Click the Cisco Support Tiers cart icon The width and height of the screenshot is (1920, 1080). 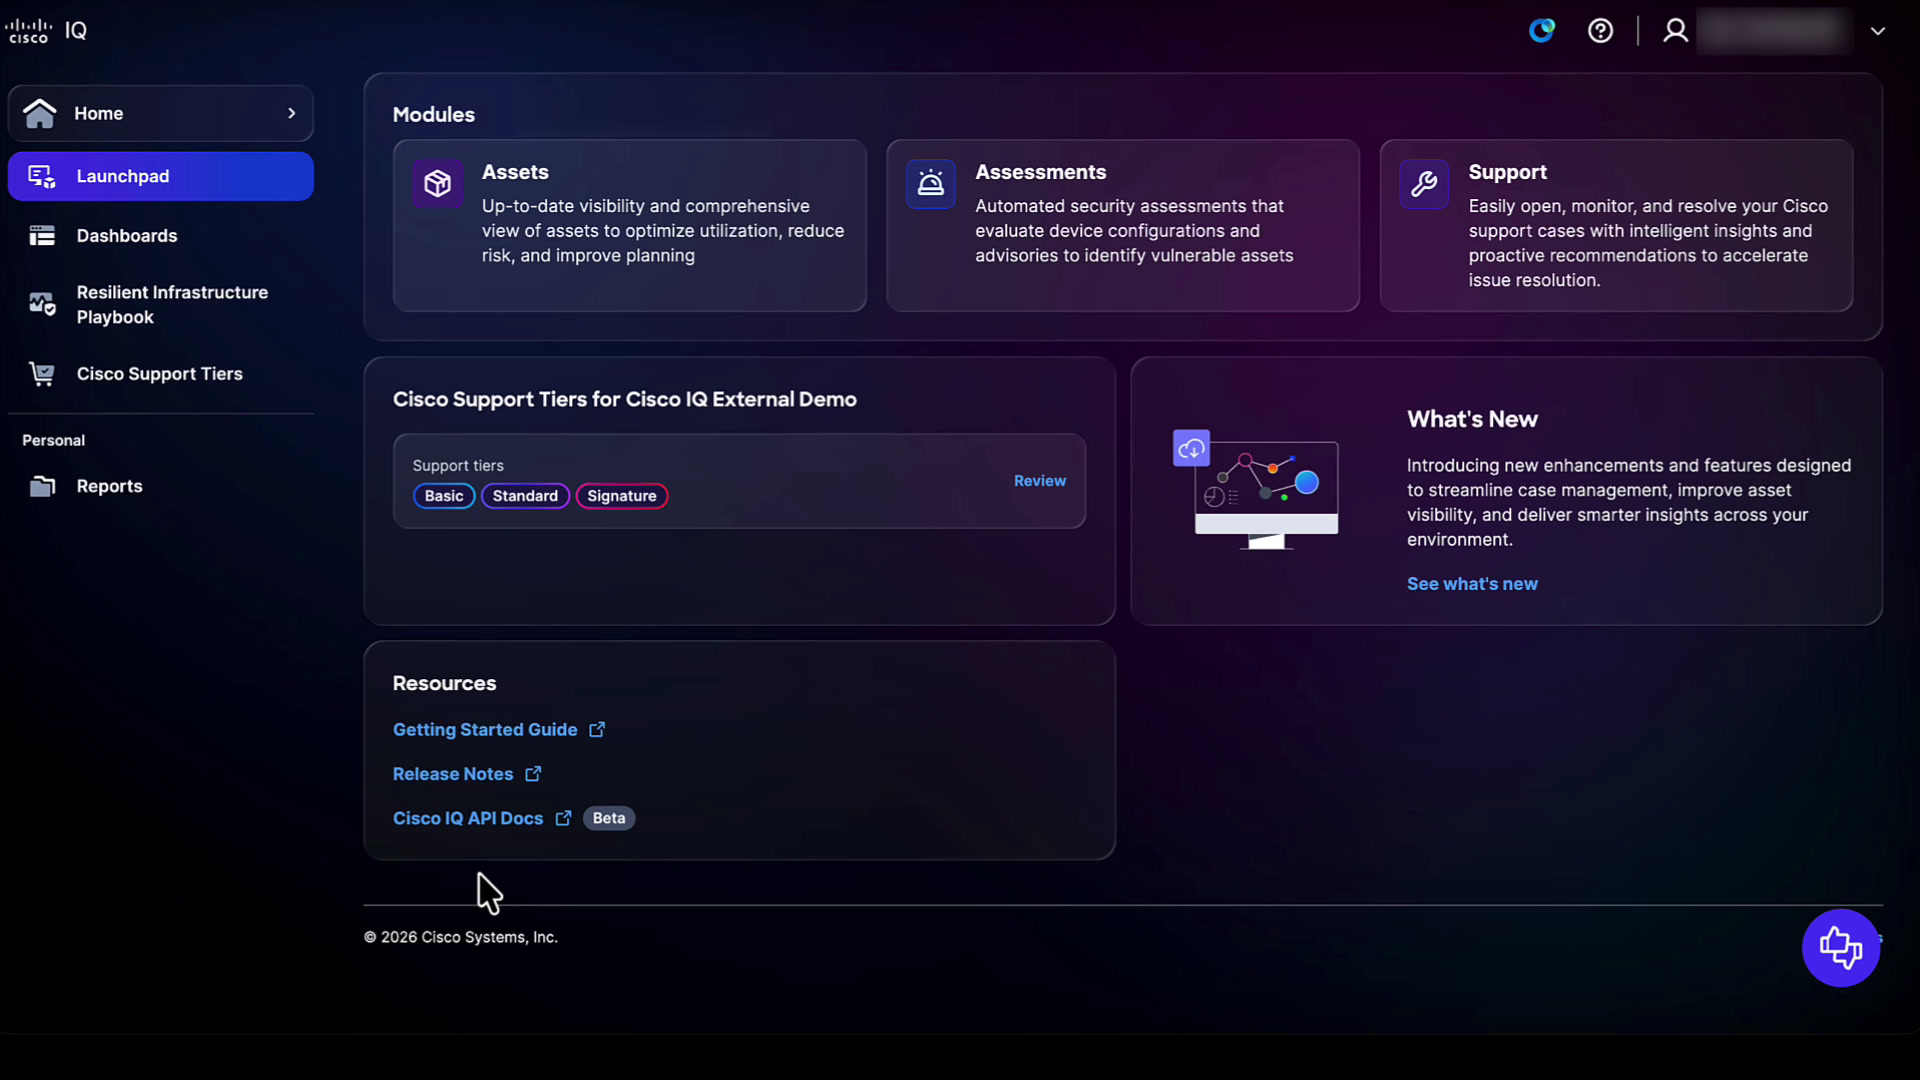[42, 374]
